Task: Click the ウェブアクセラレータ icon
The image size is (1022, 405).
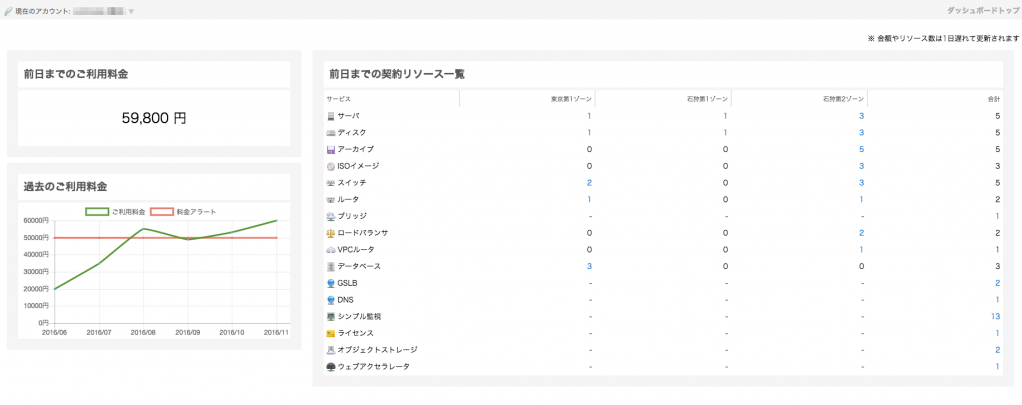Action: click(x=331, y=367)
